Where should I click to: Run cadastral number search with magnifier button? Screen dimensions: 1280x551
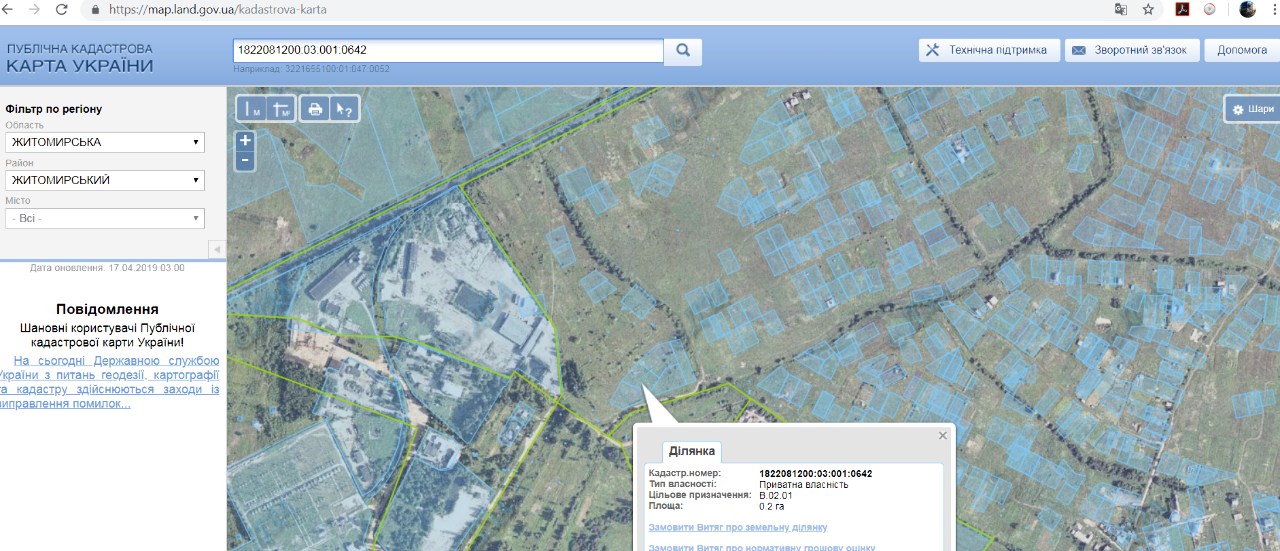[683, 51]
